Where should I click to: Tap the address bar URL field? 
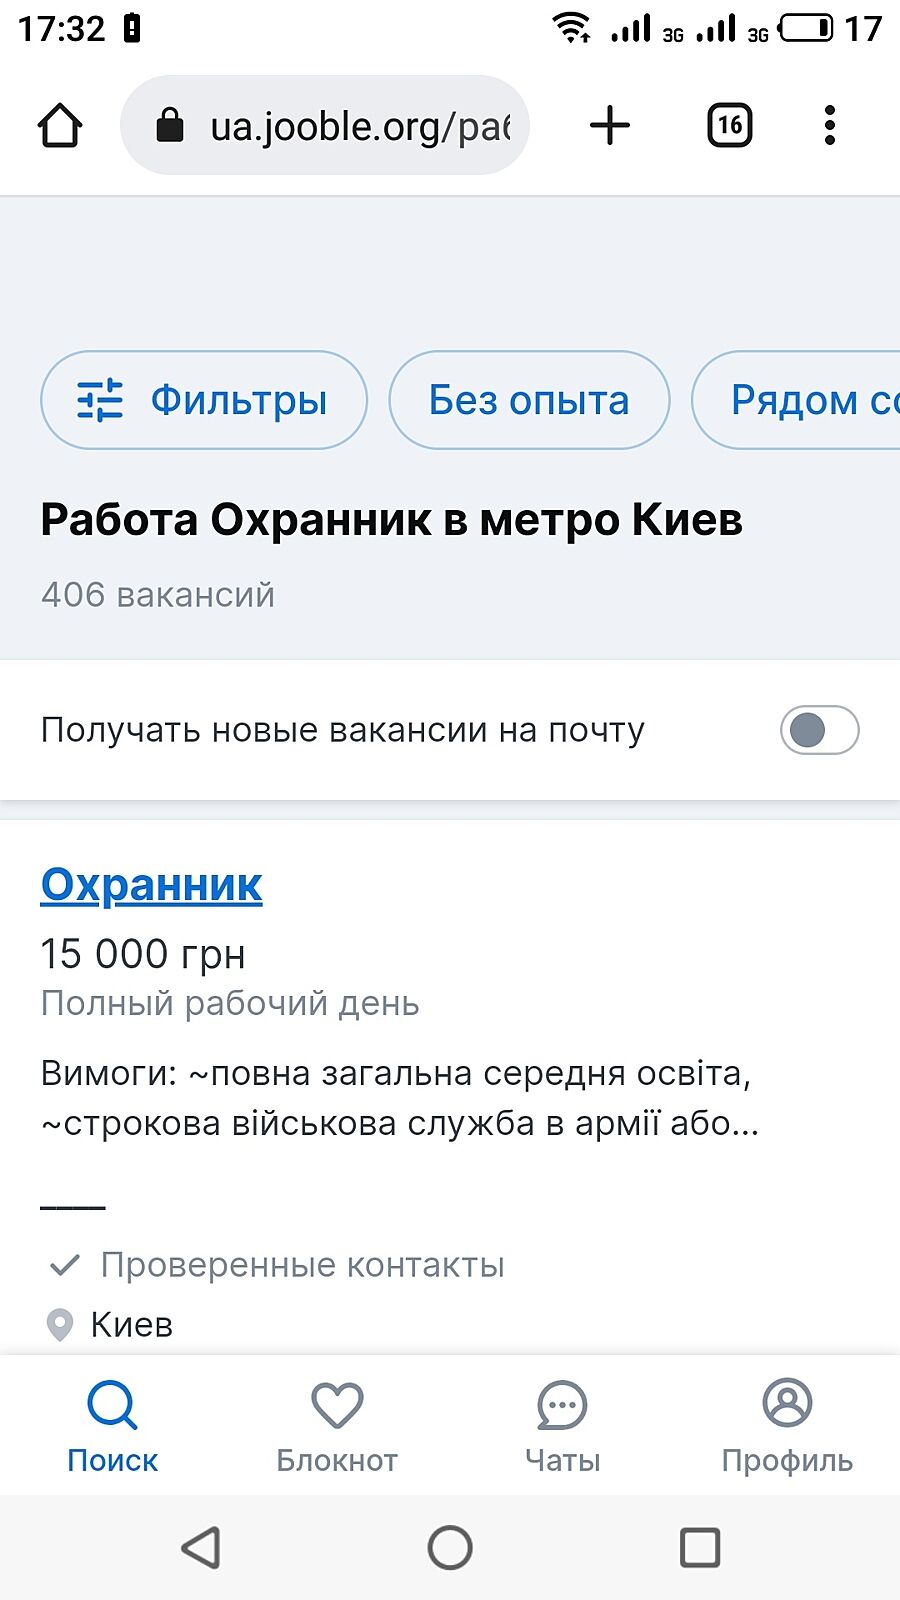(360, 126)
